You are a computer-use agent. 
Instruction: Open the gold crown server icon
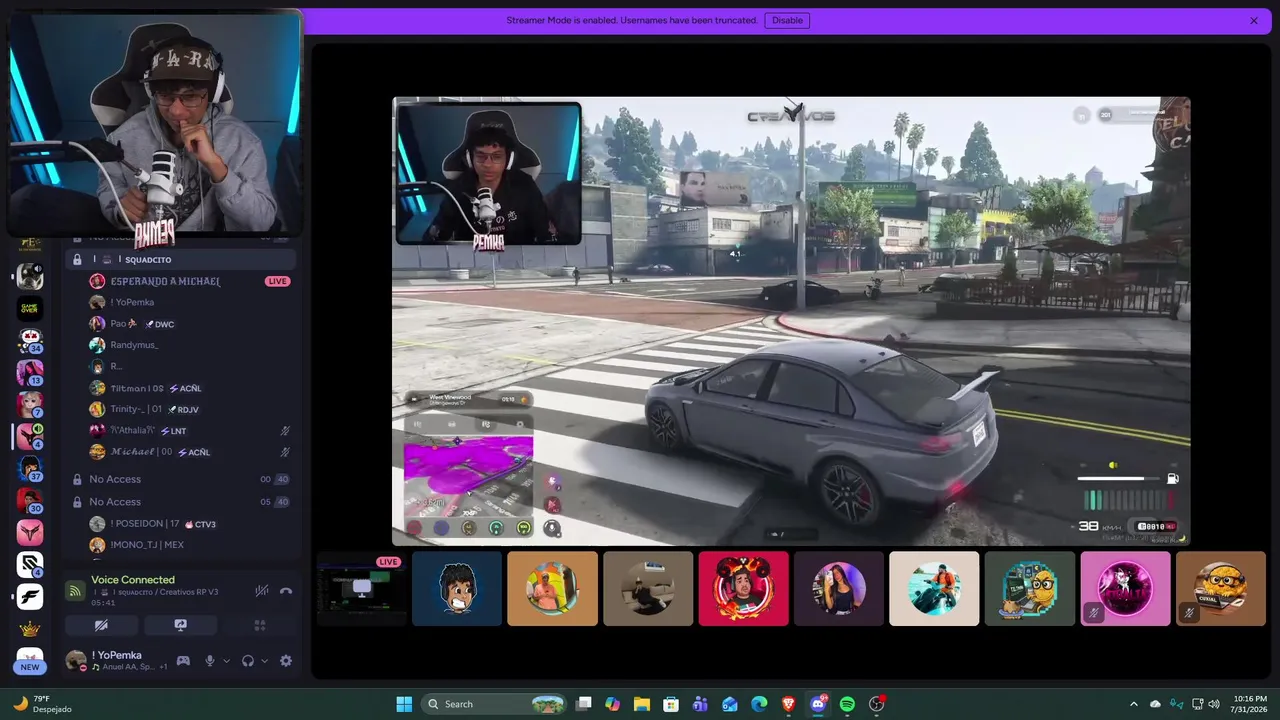click(30, 630)
